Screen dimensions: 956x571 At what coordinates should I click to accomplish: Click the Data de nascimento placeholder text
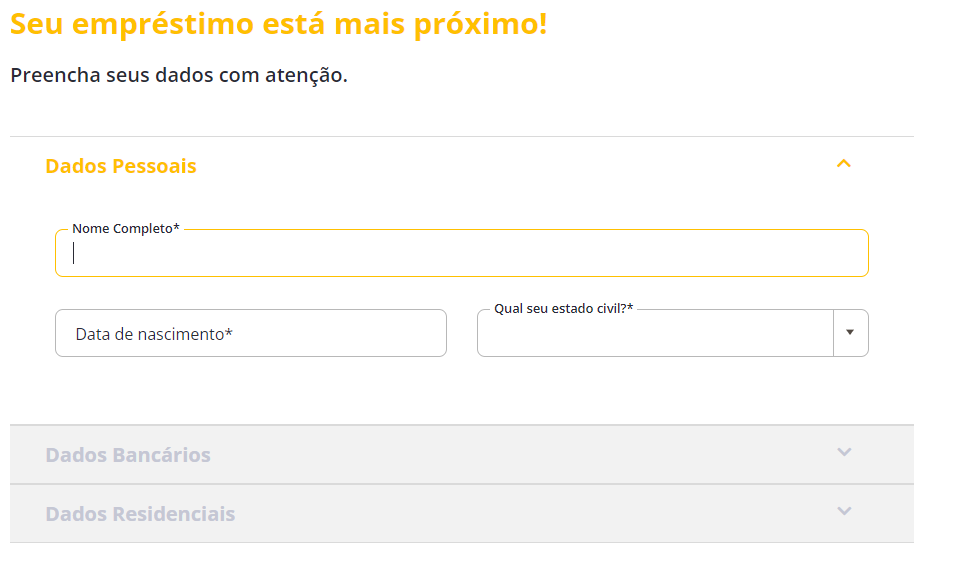154,334
